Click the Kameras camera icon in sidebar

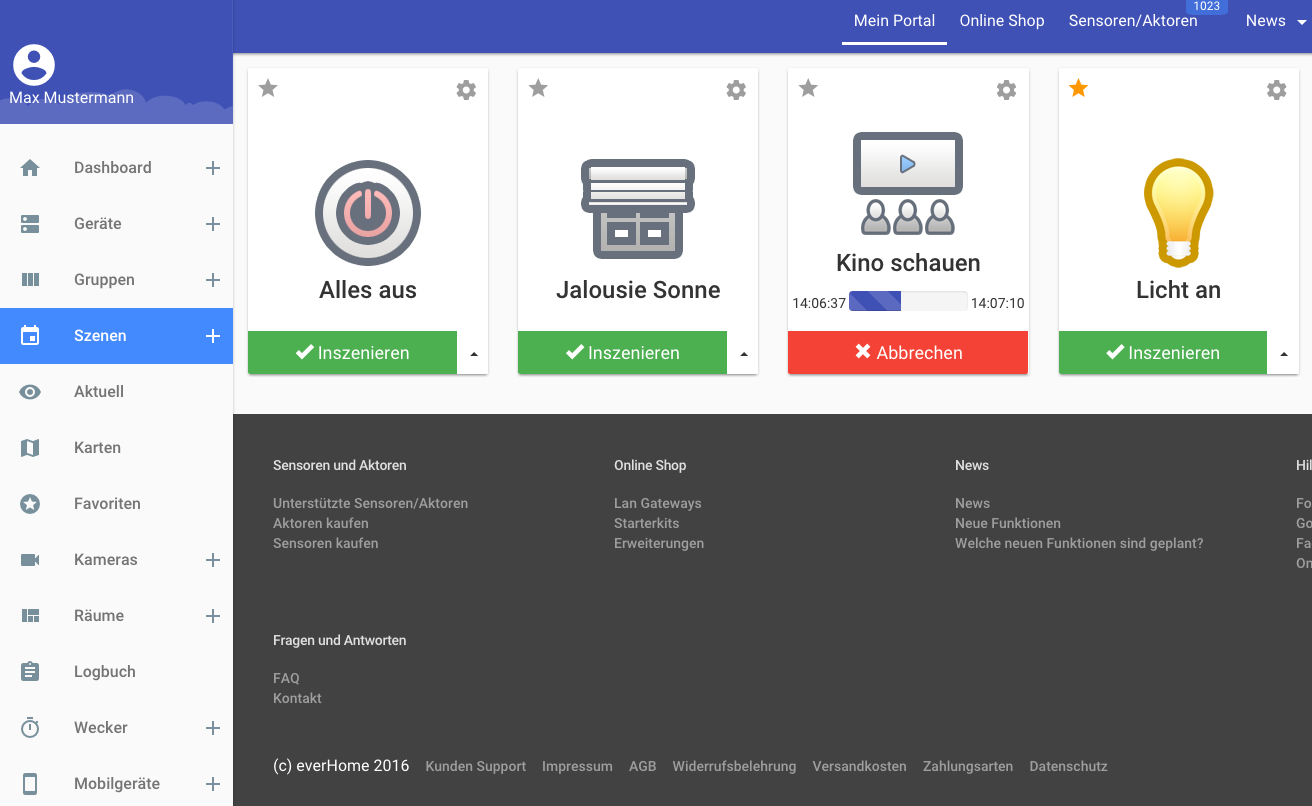[x=30, y=560]
